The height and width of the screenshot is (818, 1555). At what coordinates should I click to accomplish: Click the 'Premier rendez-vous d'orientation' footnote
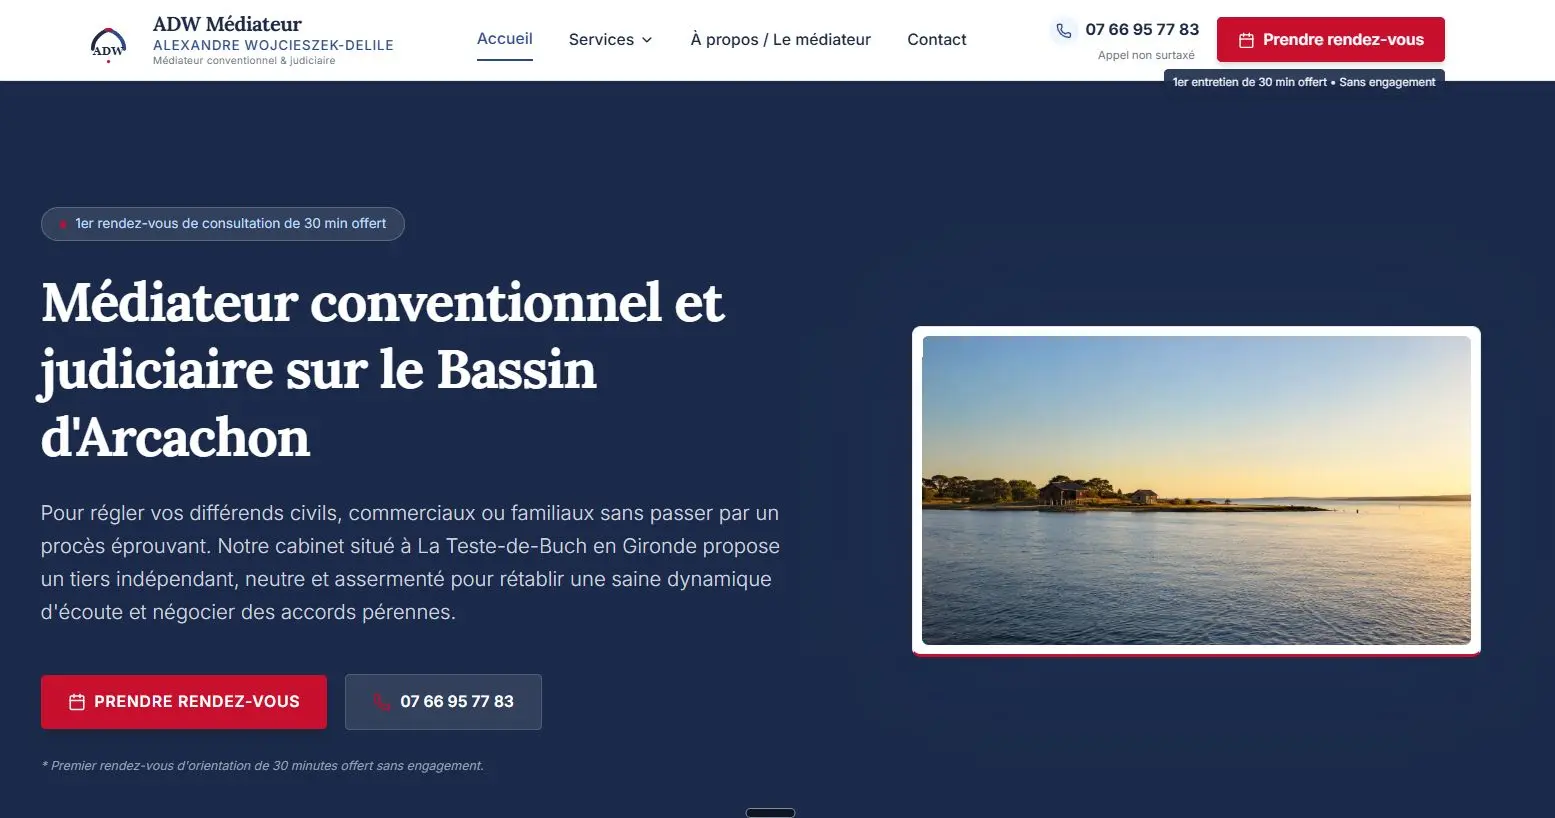click(x=263, y=766)
